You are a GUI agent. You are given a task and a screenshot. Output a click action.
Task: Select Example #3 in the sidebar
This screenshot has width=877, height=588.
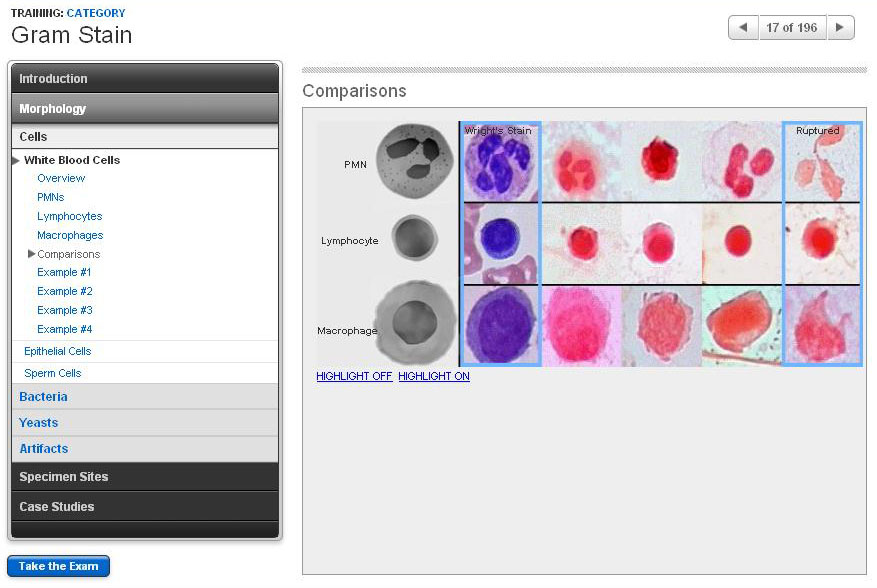coord(65,310)
